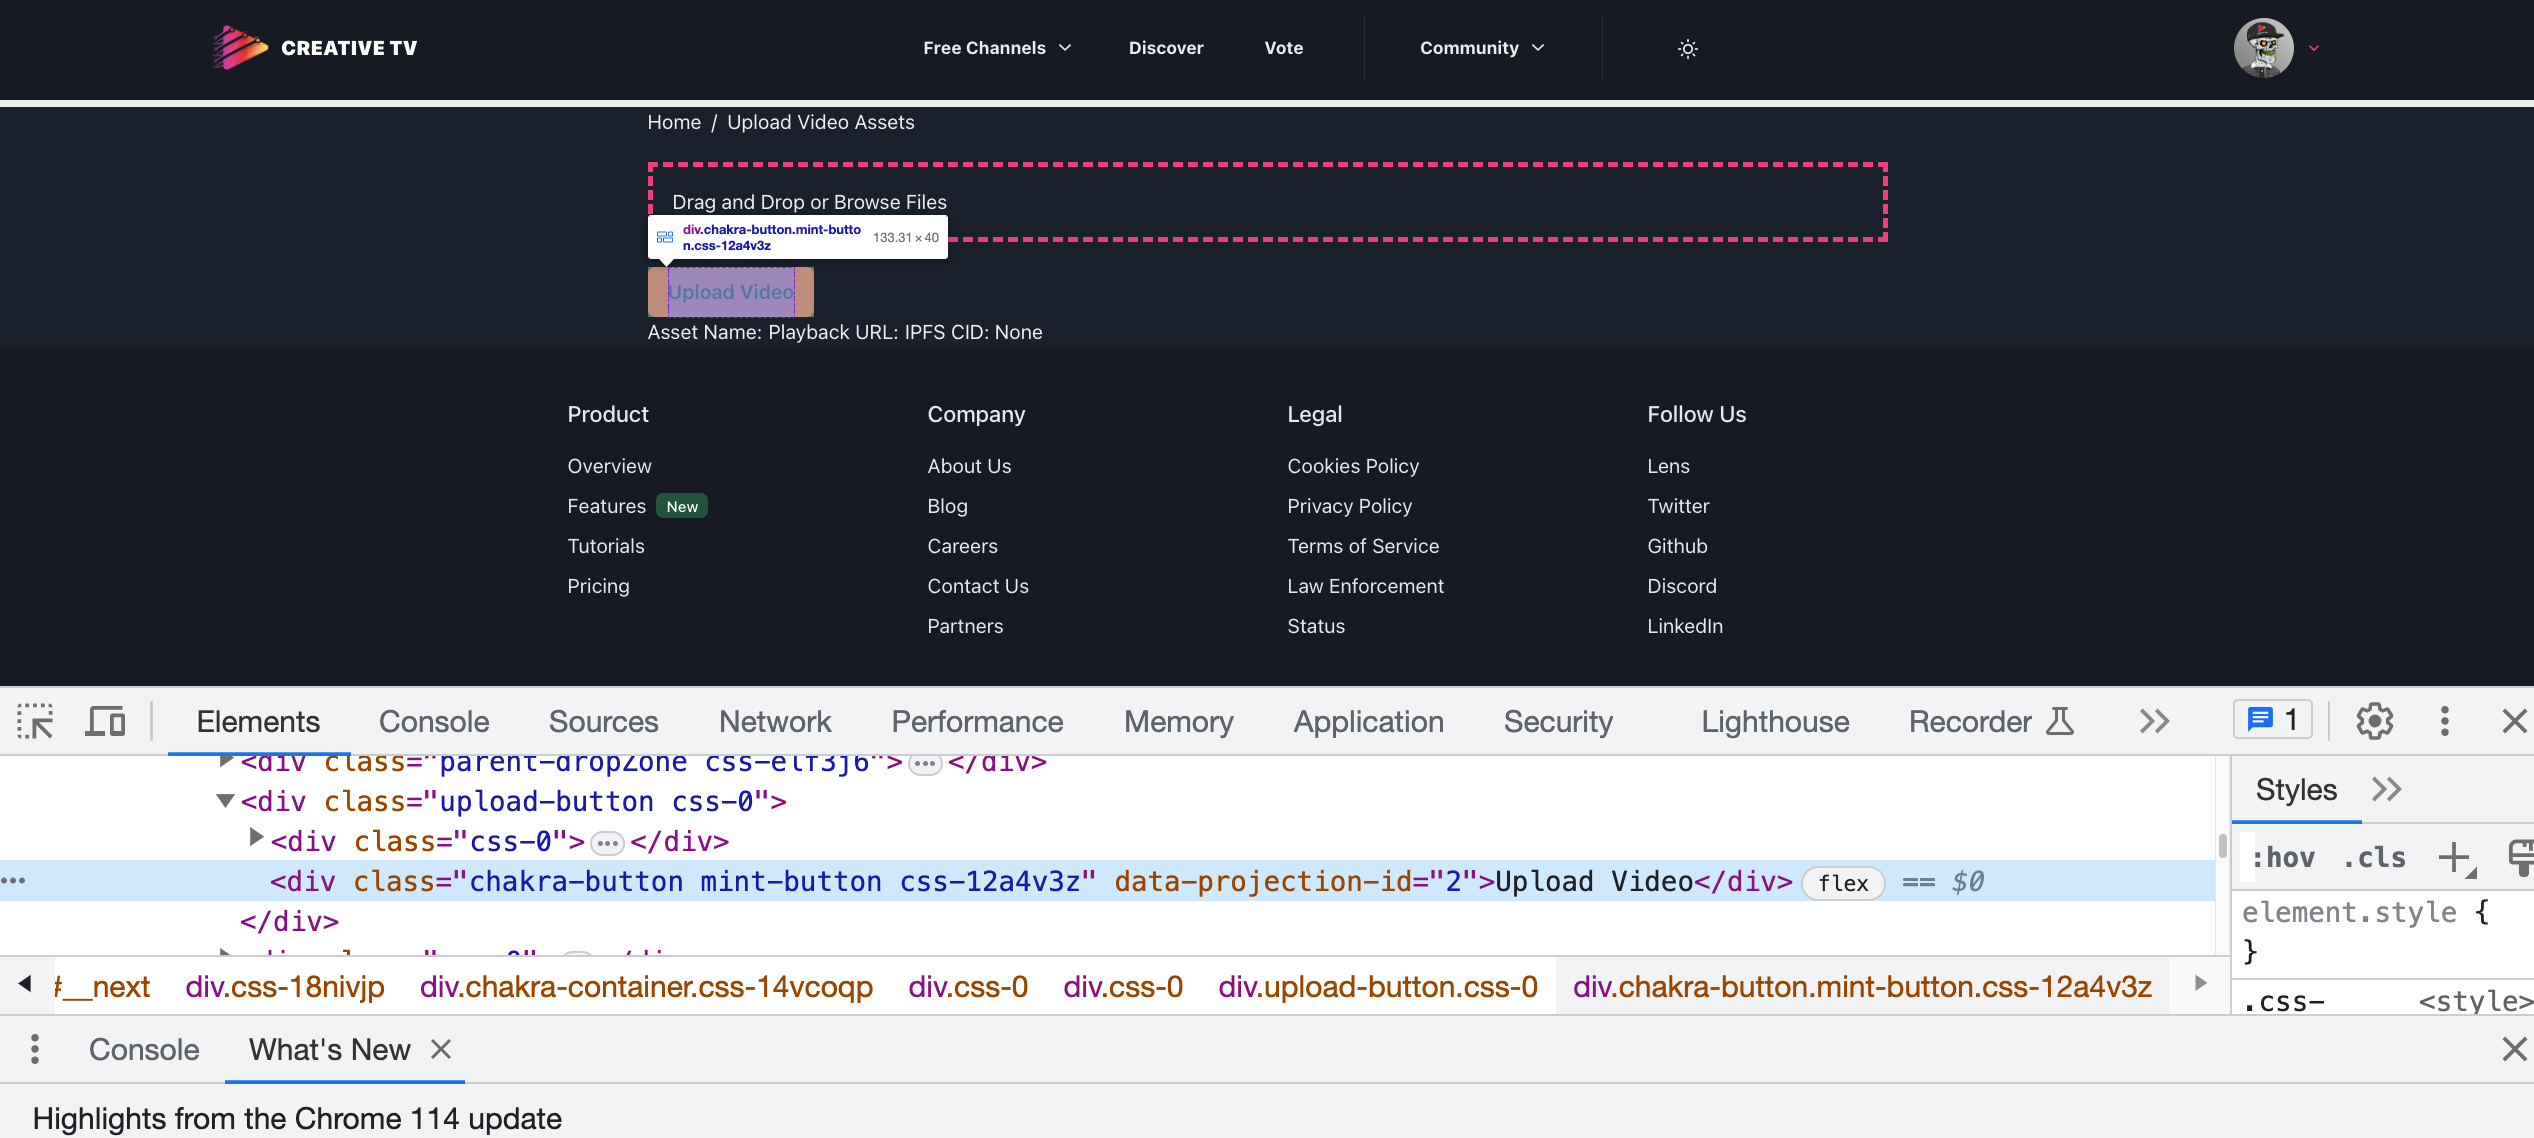Switch to the Memory tab
This screenshot has height=1138, width=2534.
click(1178, 721)
